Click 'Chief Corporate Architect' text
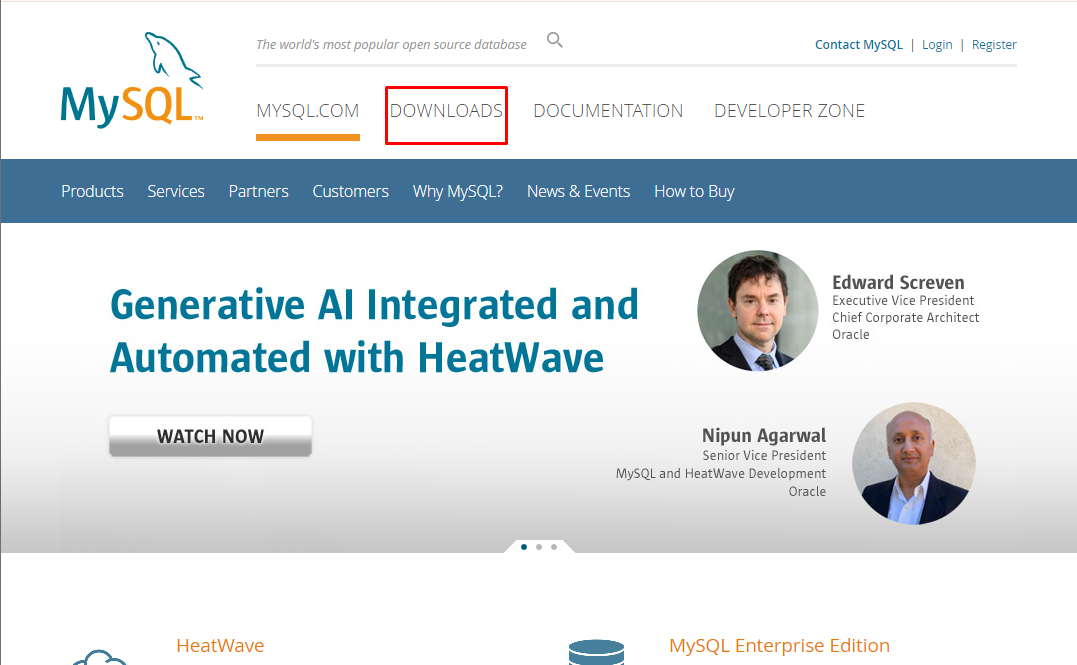Screen dimensions: 1077x665 point(905,317)
